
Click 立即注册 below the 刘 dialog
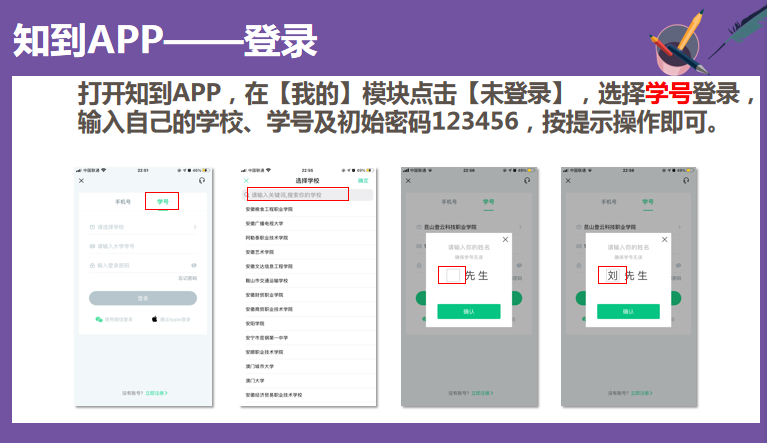tap(642, 393)
